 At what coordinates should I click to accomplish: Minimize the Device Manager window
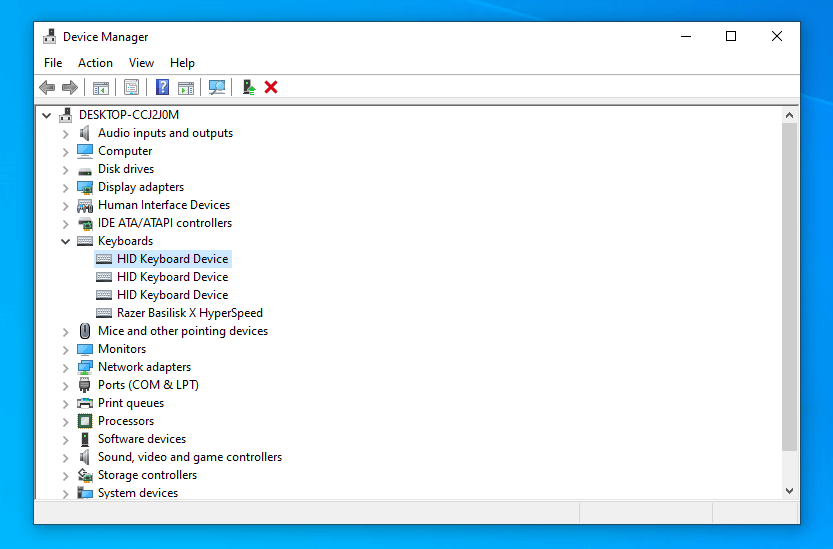[x=686, y=36]
